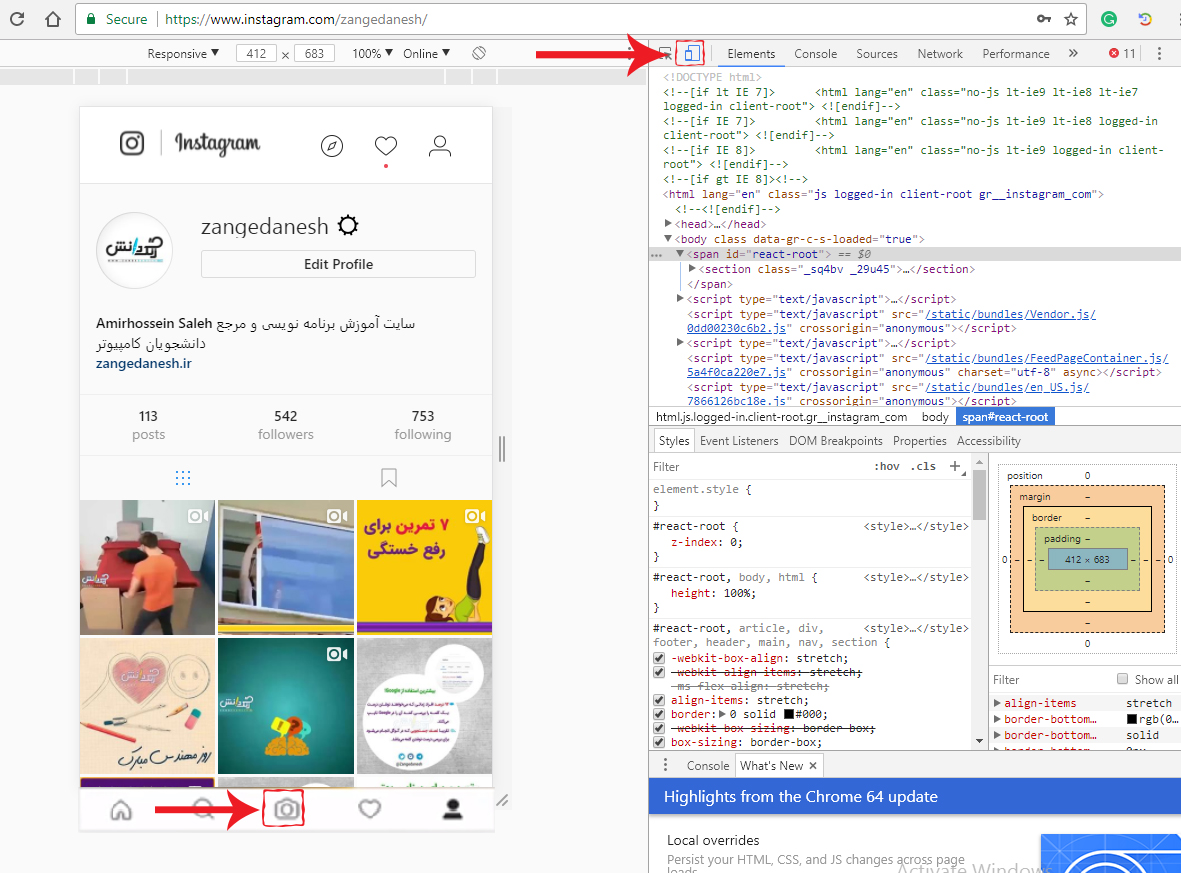This screenshot has height=873, width=1181.
Task: Open Instagram camera upload icon in bottom bar
Action: (x=286, y=808)
